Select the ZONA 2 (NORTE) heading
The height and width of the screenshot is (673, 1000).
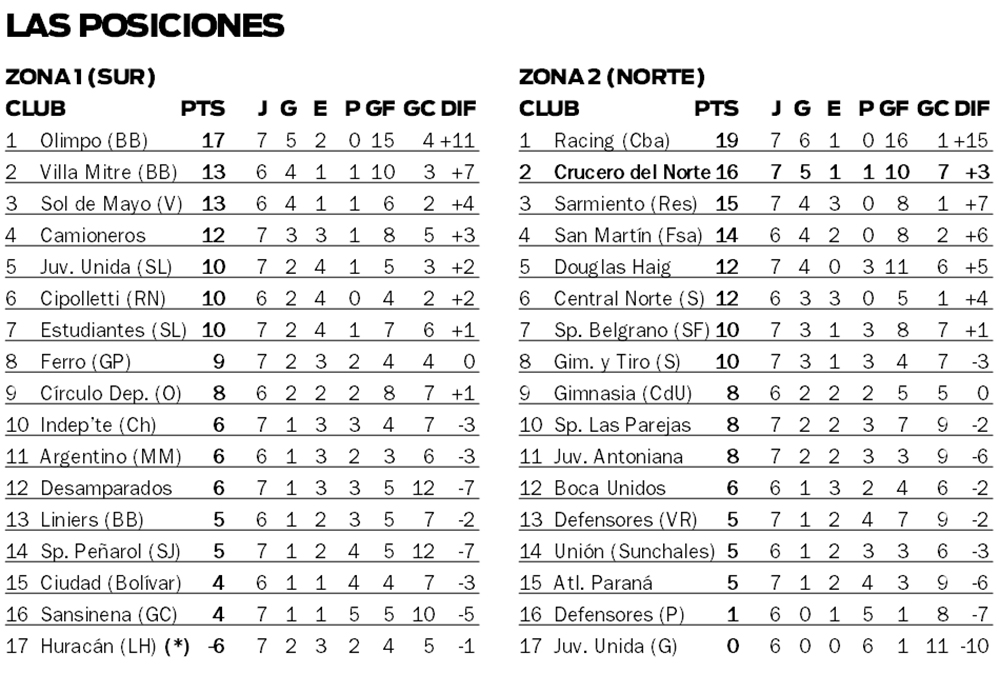coord(611,77)
